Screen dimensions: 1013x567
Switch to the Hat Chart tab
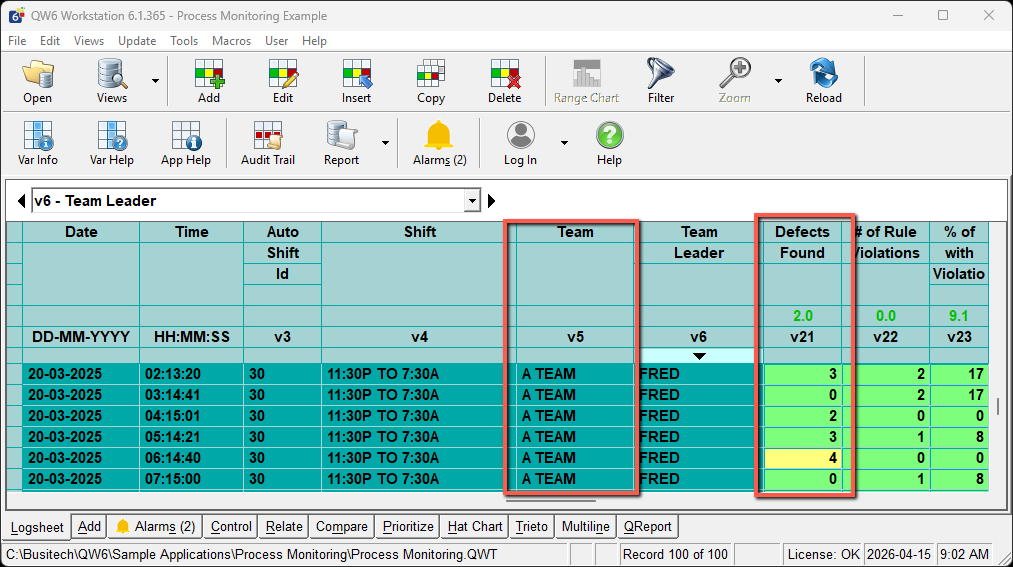pos(475,527)
